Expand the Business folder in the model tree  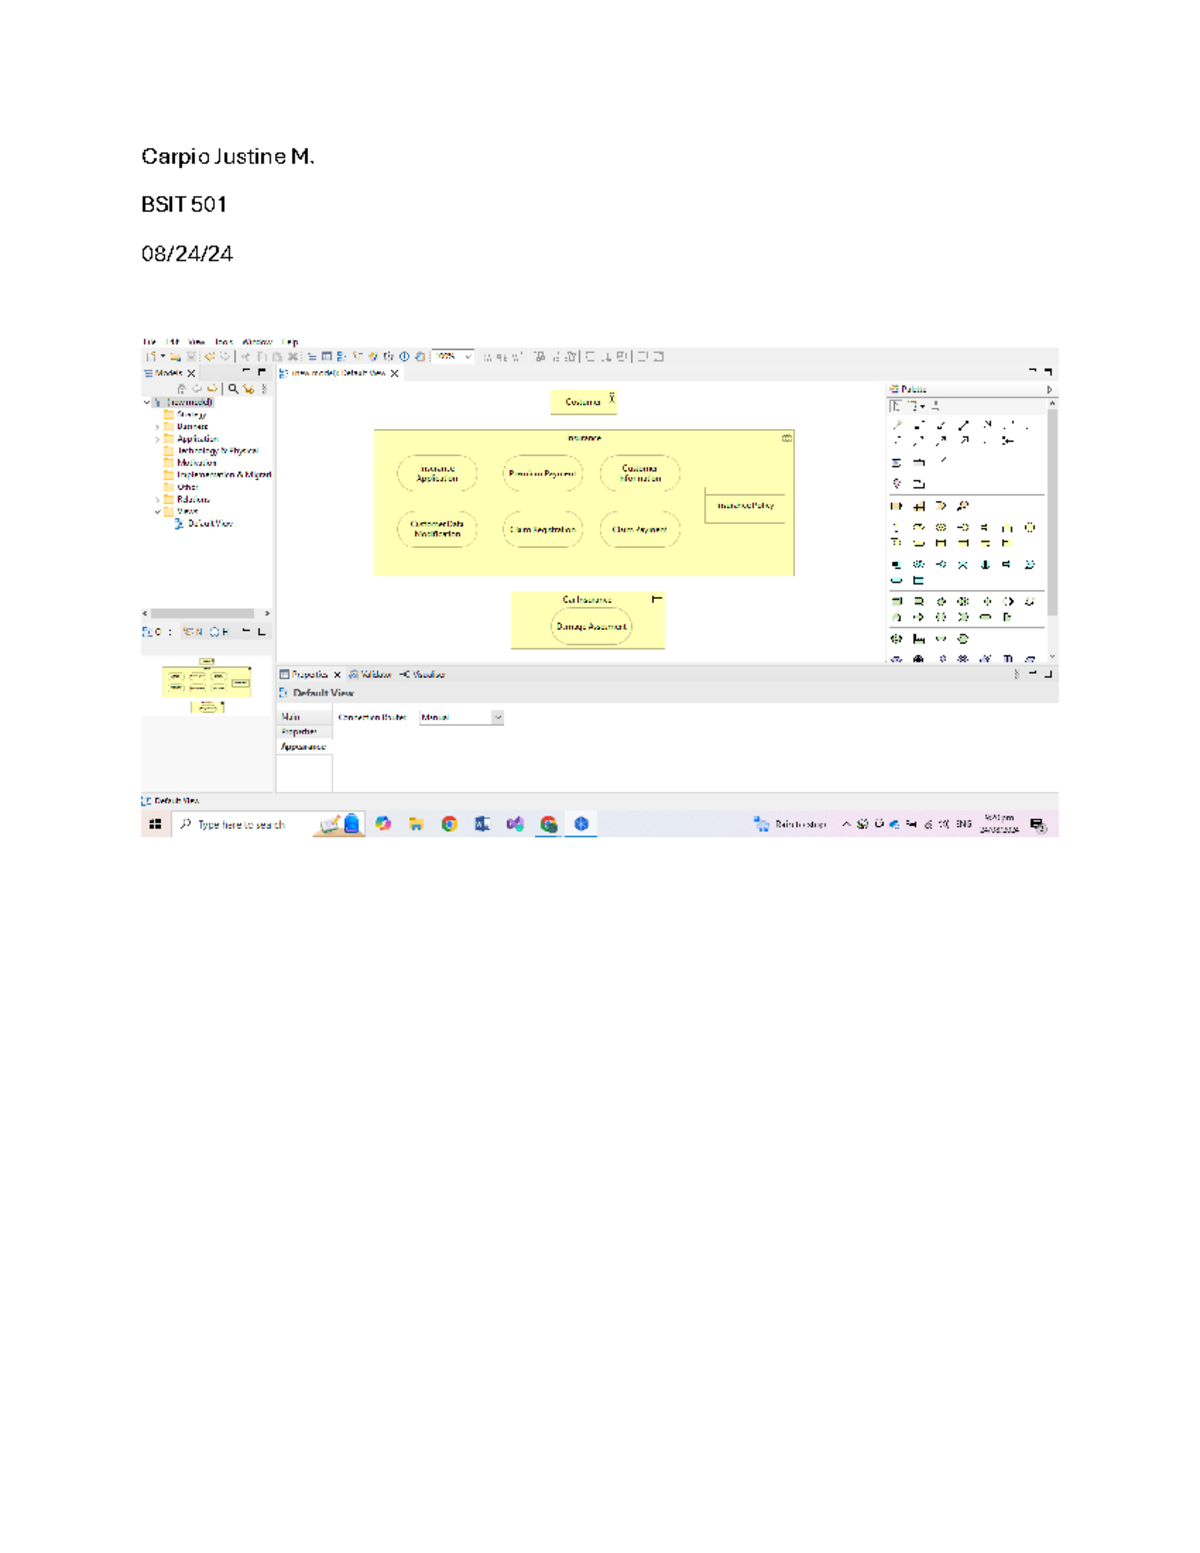pos(157,427)
